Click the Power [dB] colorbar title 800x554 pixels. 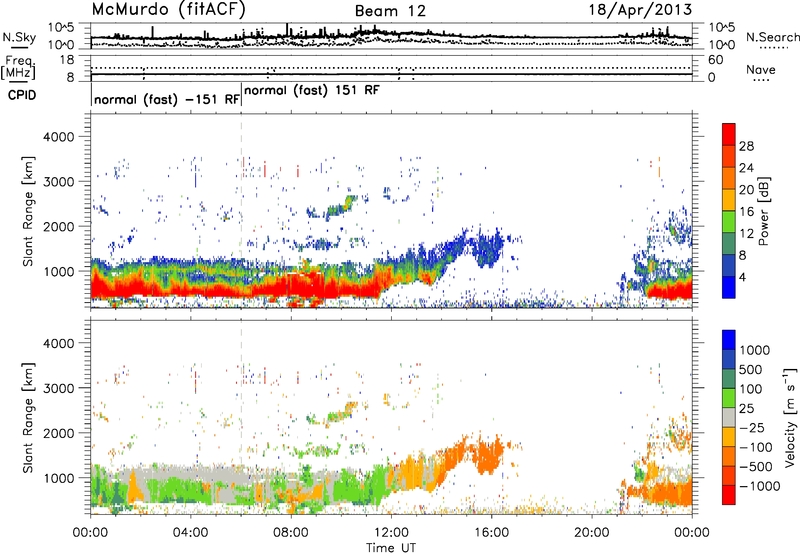tap(763, 211)
